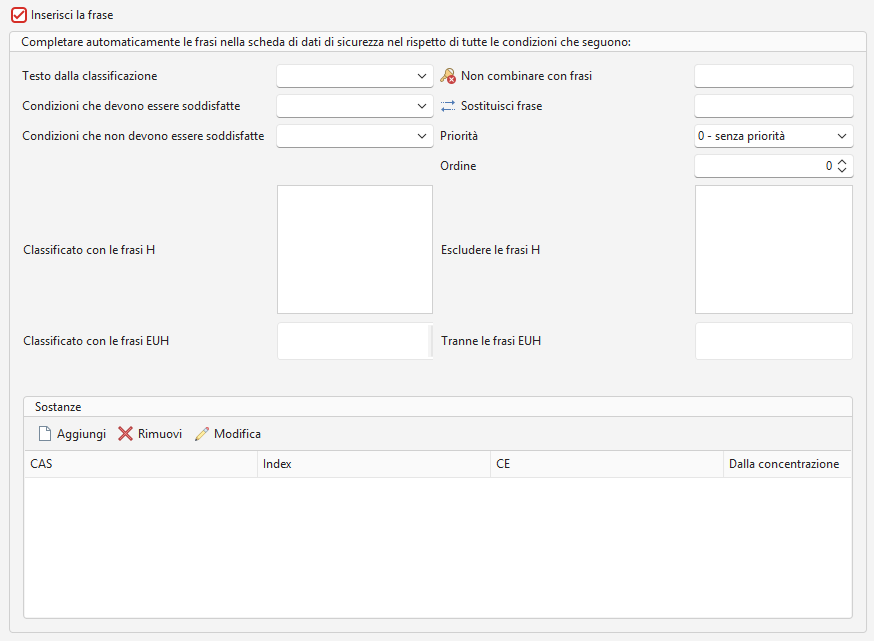
Task: Click the 'Dalla concentrazione' column header
Action: click(788, 464)
